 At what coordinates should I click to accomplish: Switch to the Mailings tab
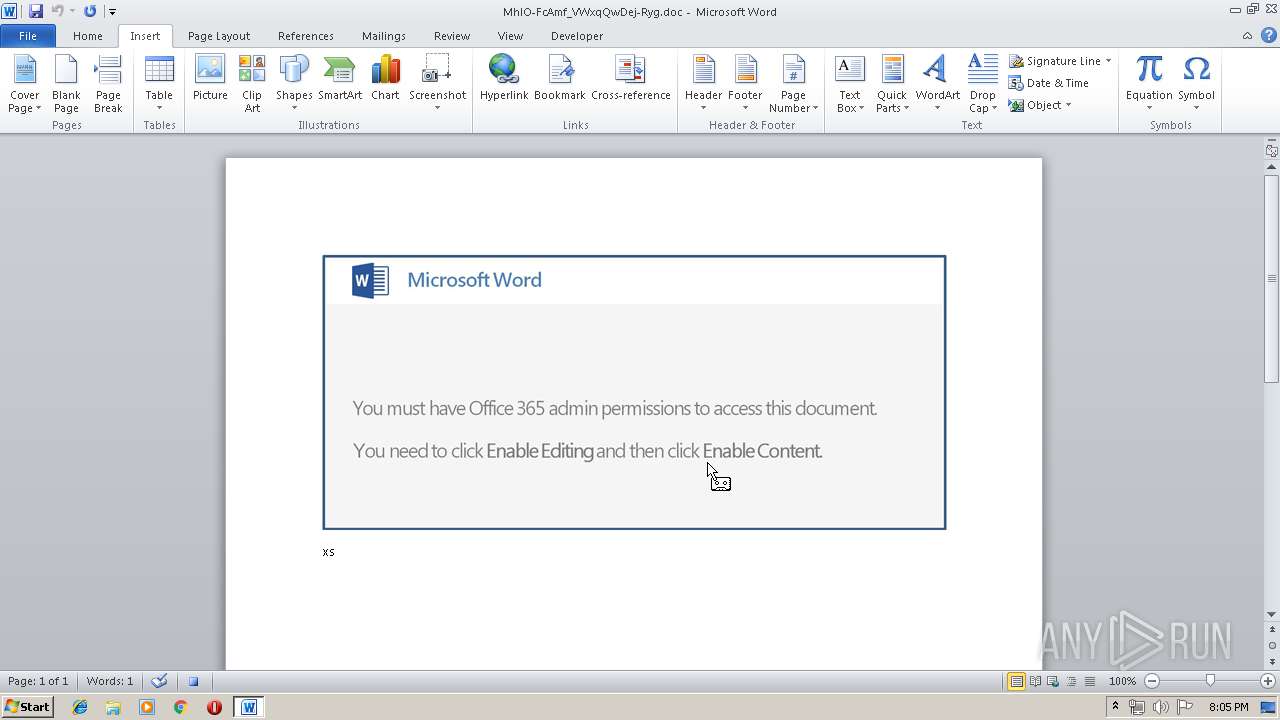click(x=384, y=36)
